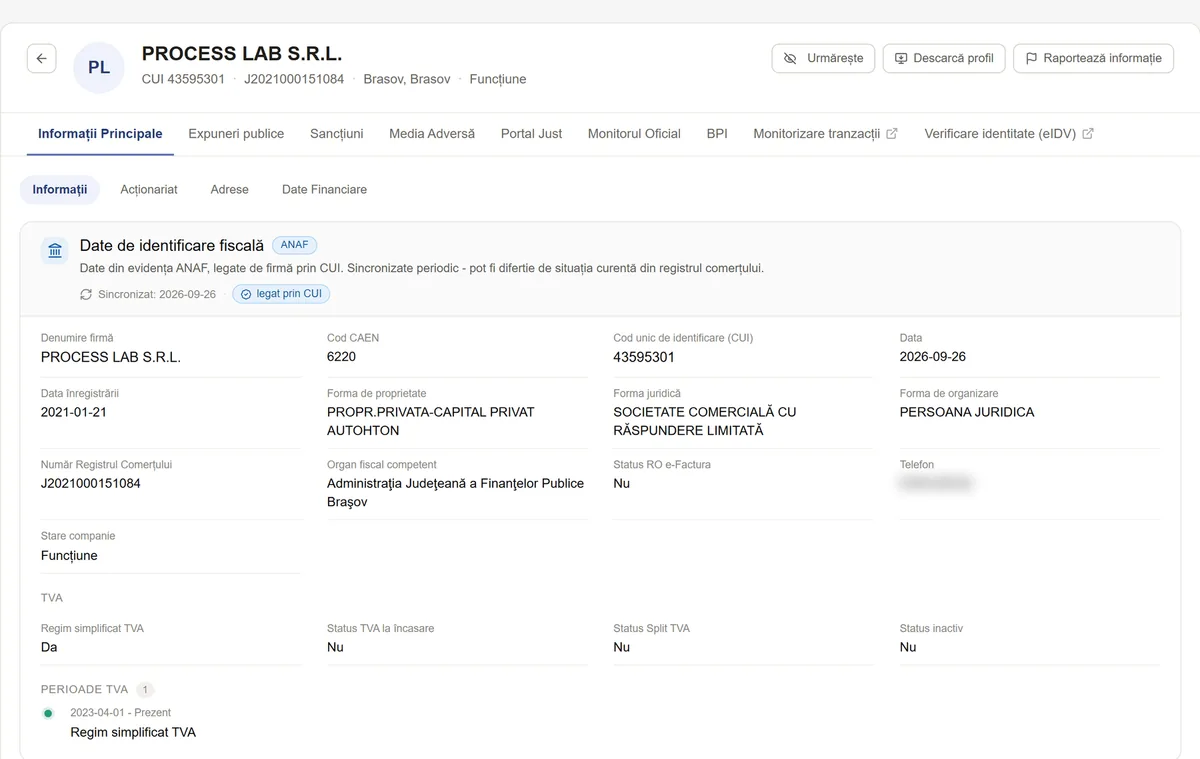Click the ANAF source badge
Image resolution: width=1200 pixels, height=759 pixels.
click(x=294, y=245)
